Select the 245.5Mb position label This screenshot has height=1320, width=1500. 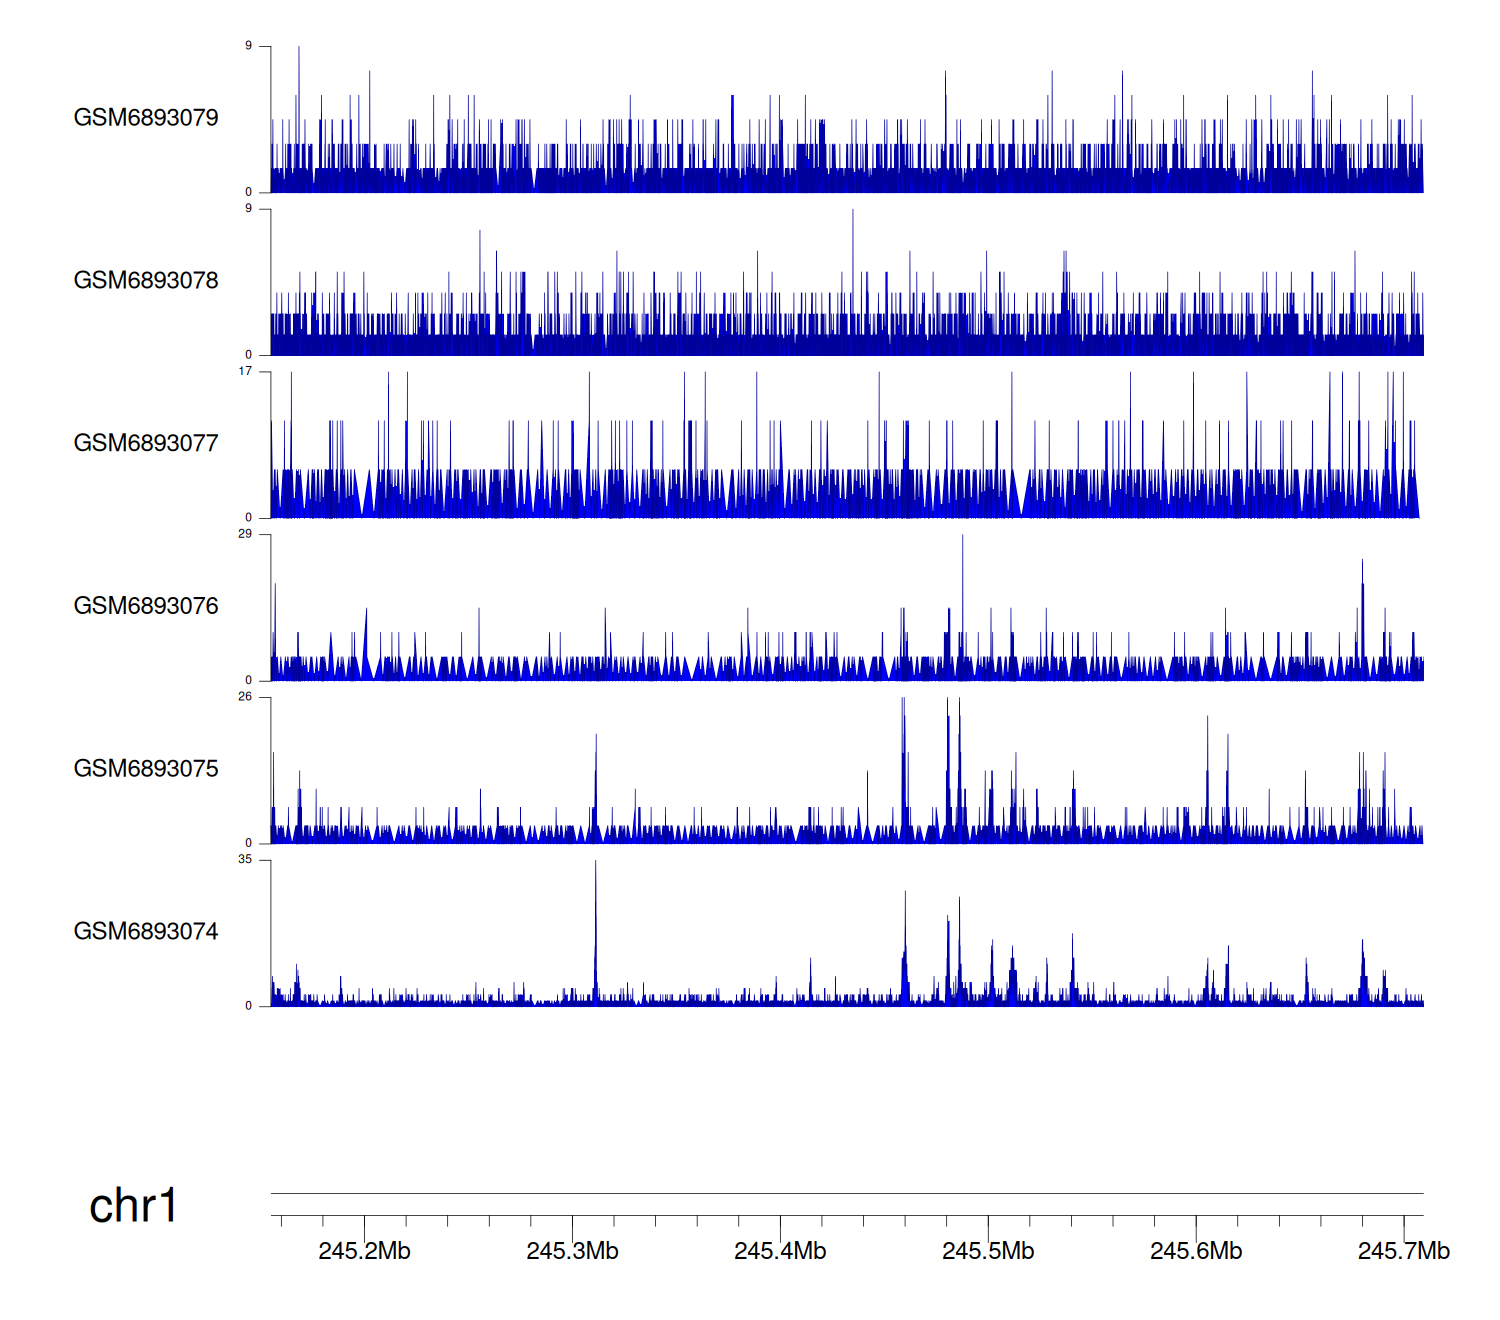988,1252
